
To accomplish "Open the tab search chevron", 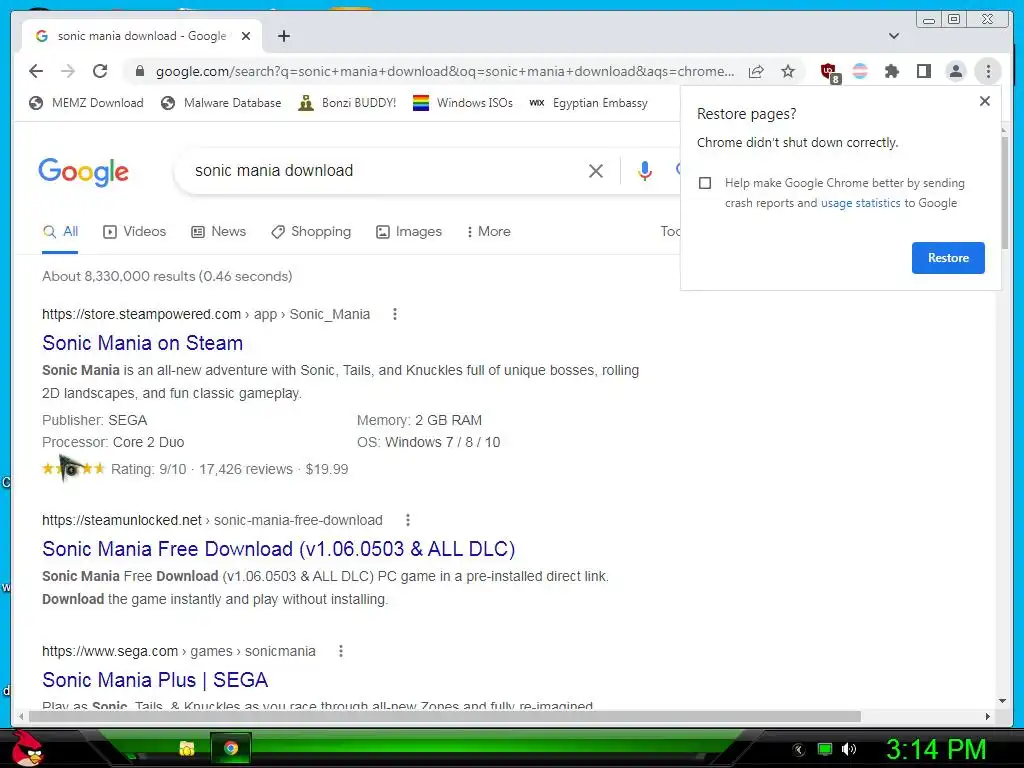I will pos(894,36).
